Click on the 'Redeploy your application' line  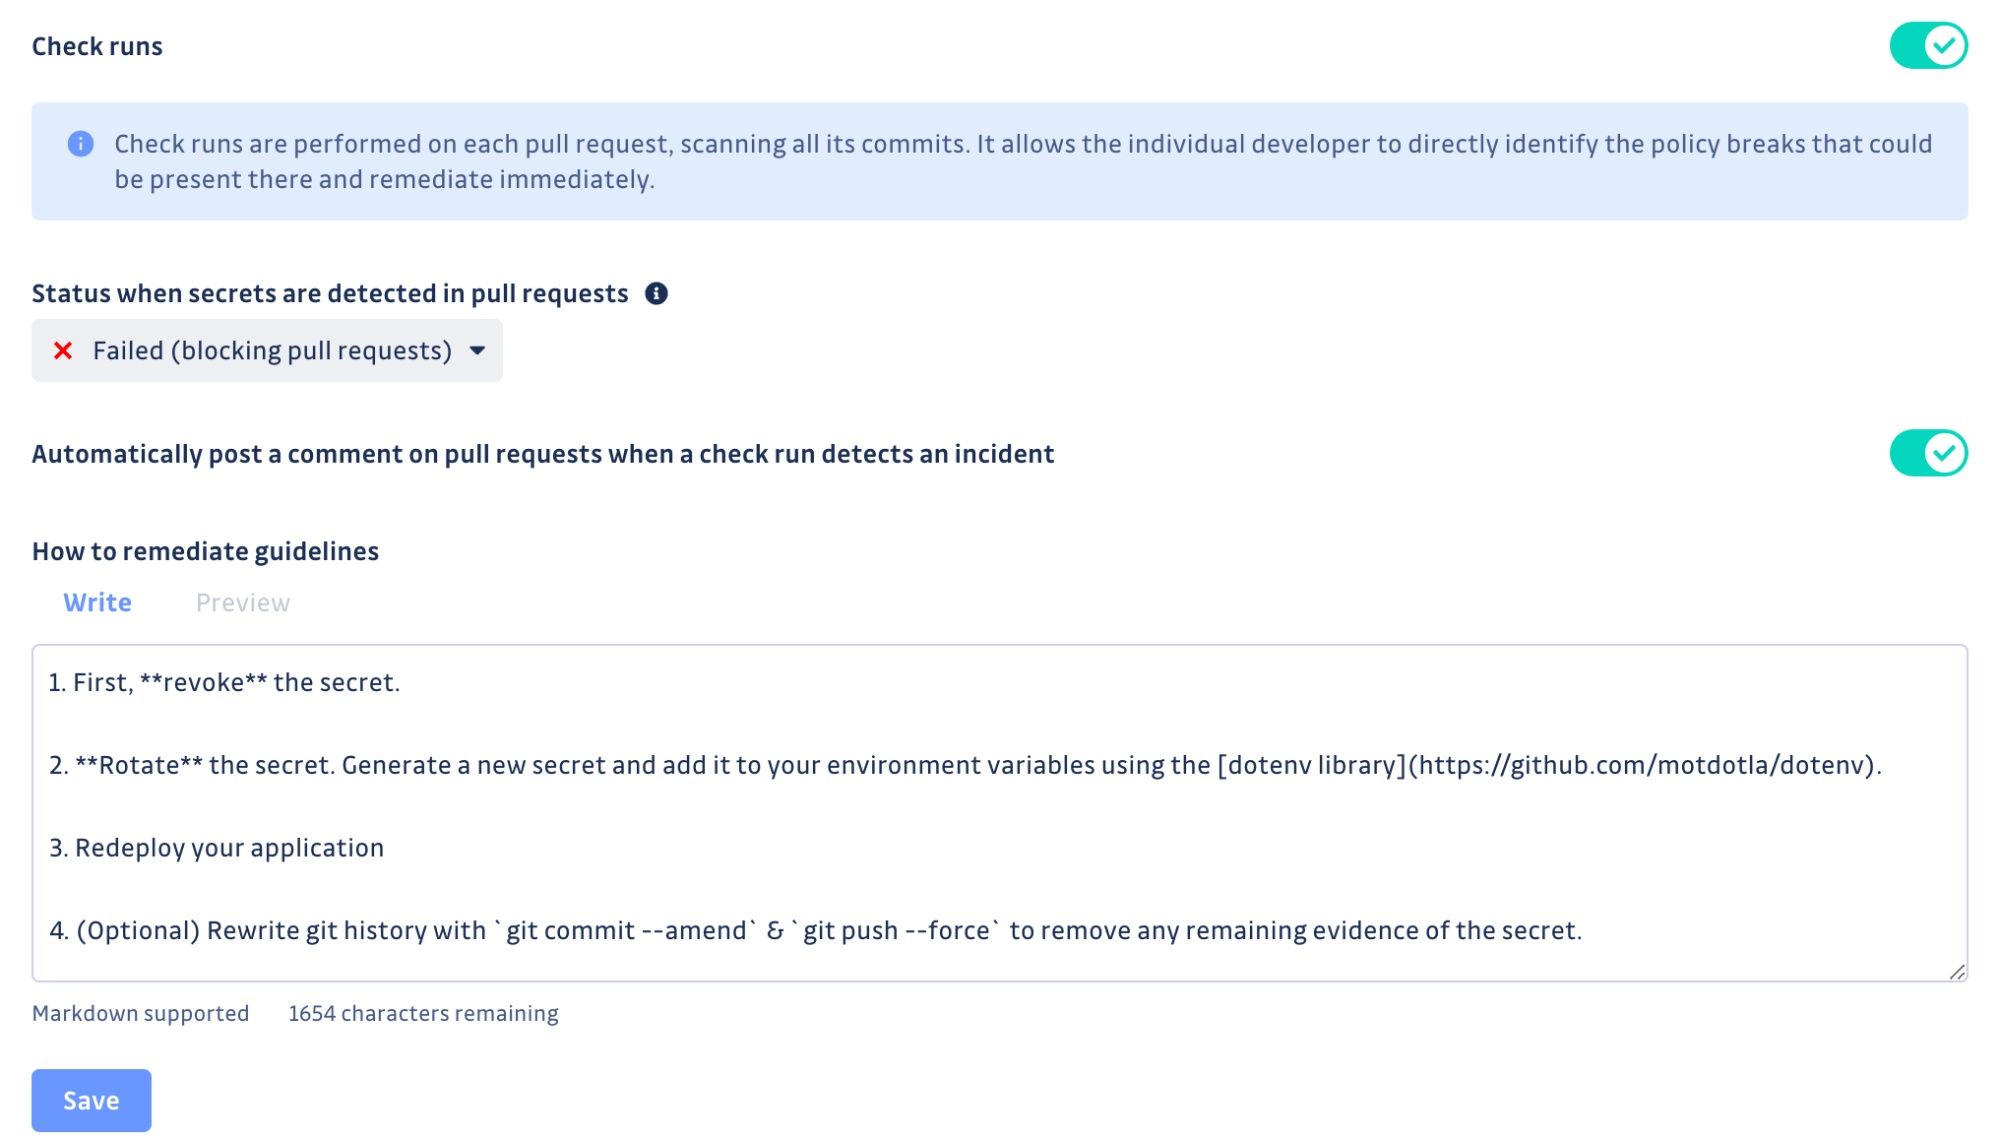217,848
